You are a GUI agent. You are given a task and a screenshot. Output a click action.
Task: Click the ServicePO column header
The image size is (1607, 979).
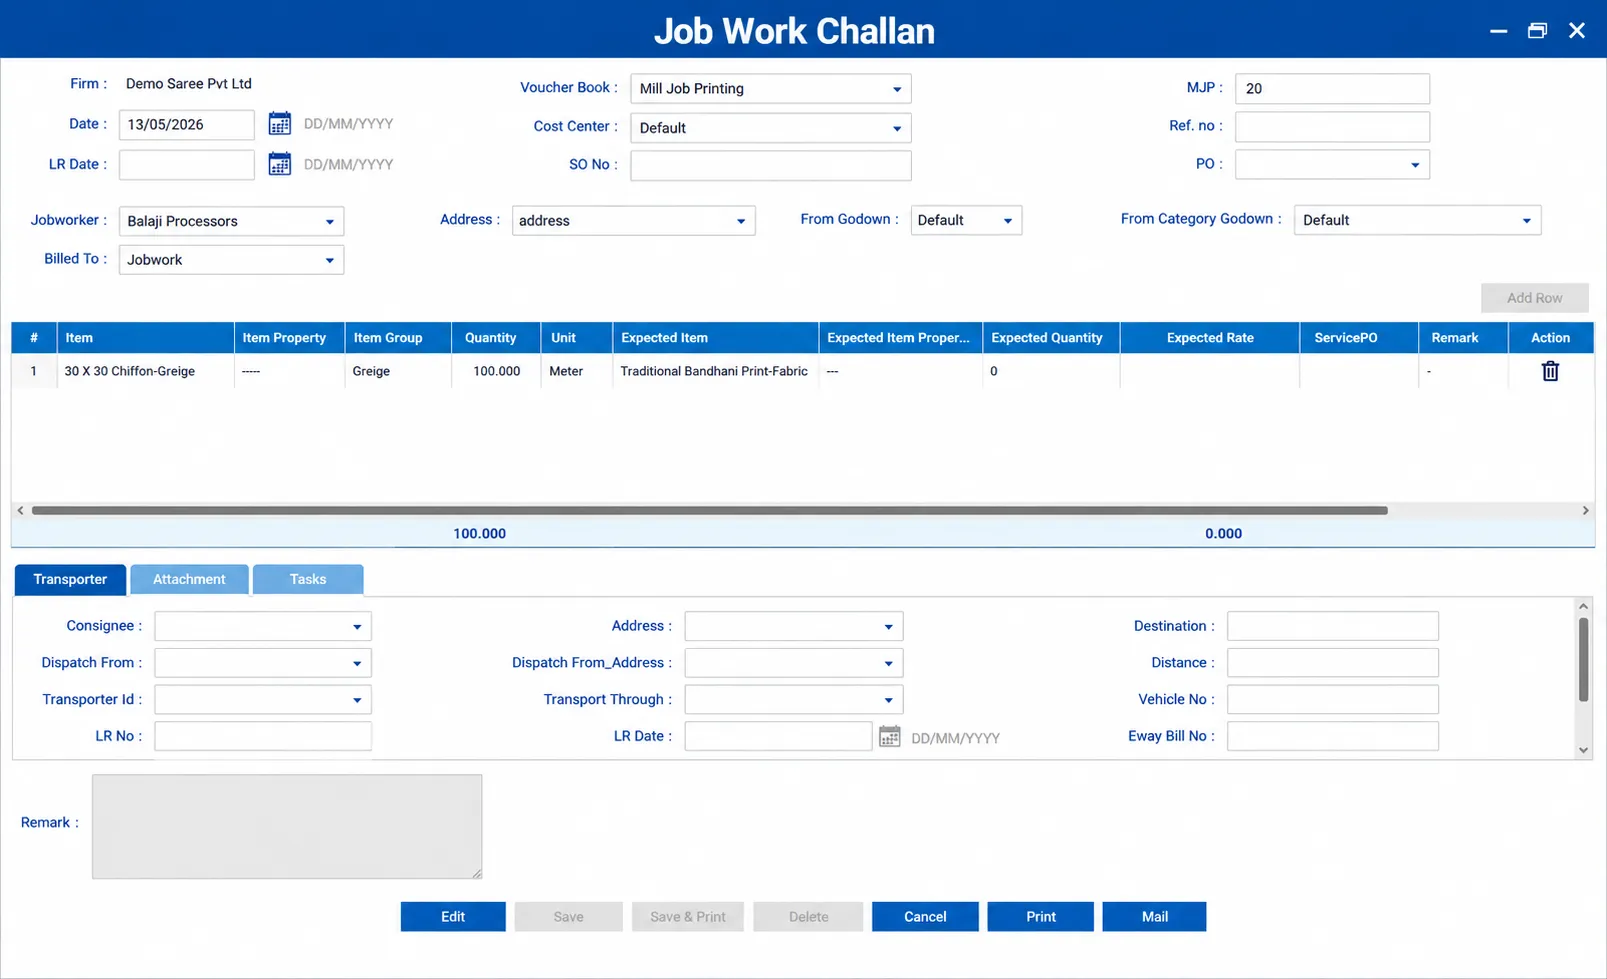1358,338
